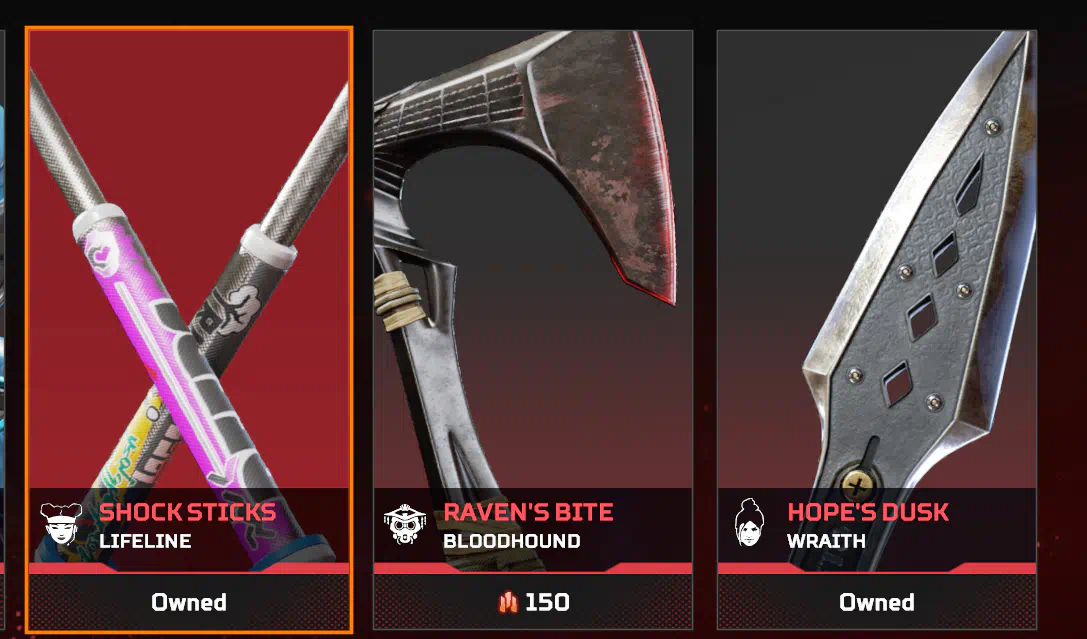
Task: Click the LIFELINE legend name label
Action: 145,541
